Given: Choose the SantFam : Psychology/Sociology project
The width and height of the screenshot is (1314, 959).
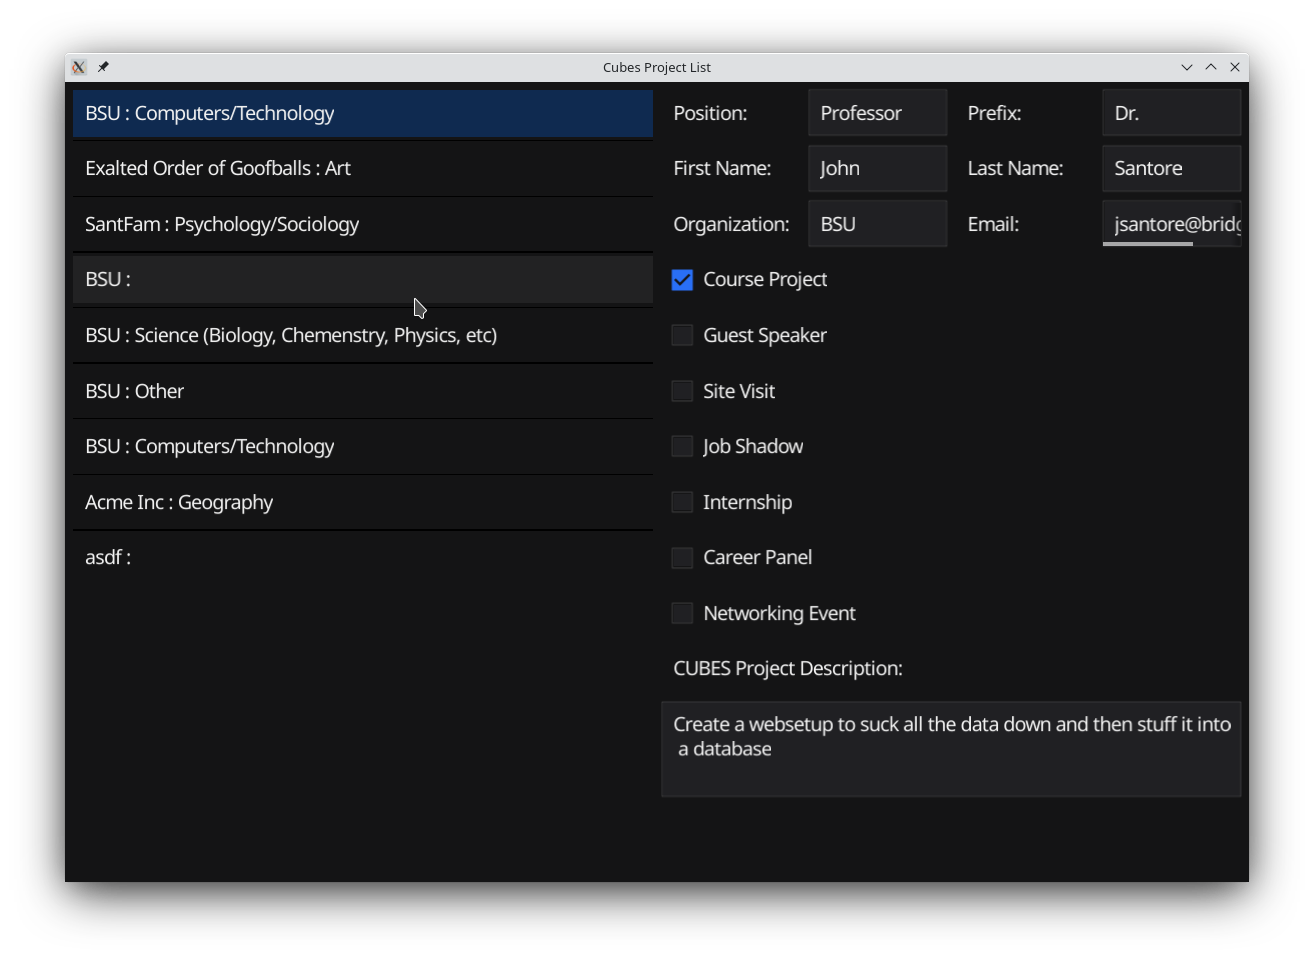Looking at the screenshot, I should pyautogui.click(x=363, y=224).
